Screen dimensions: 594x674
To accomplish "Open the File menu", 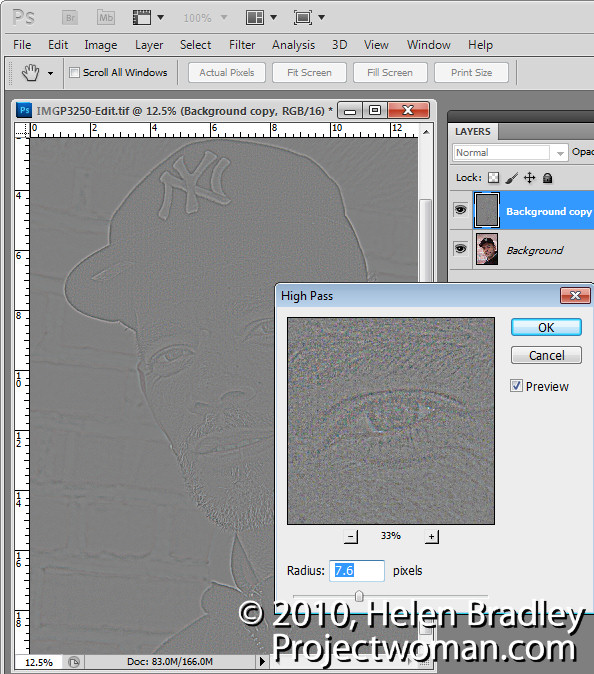I will point(22,45).
